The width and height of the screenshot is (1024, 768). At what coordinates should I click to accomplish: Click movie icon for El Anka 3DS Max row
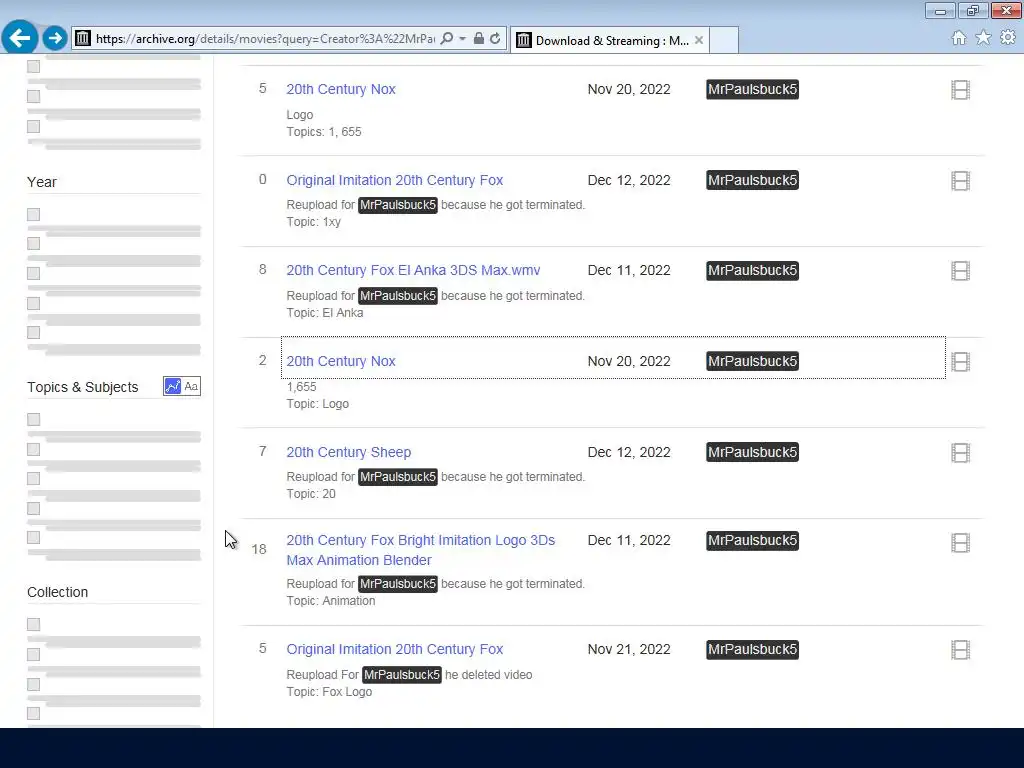960,271
